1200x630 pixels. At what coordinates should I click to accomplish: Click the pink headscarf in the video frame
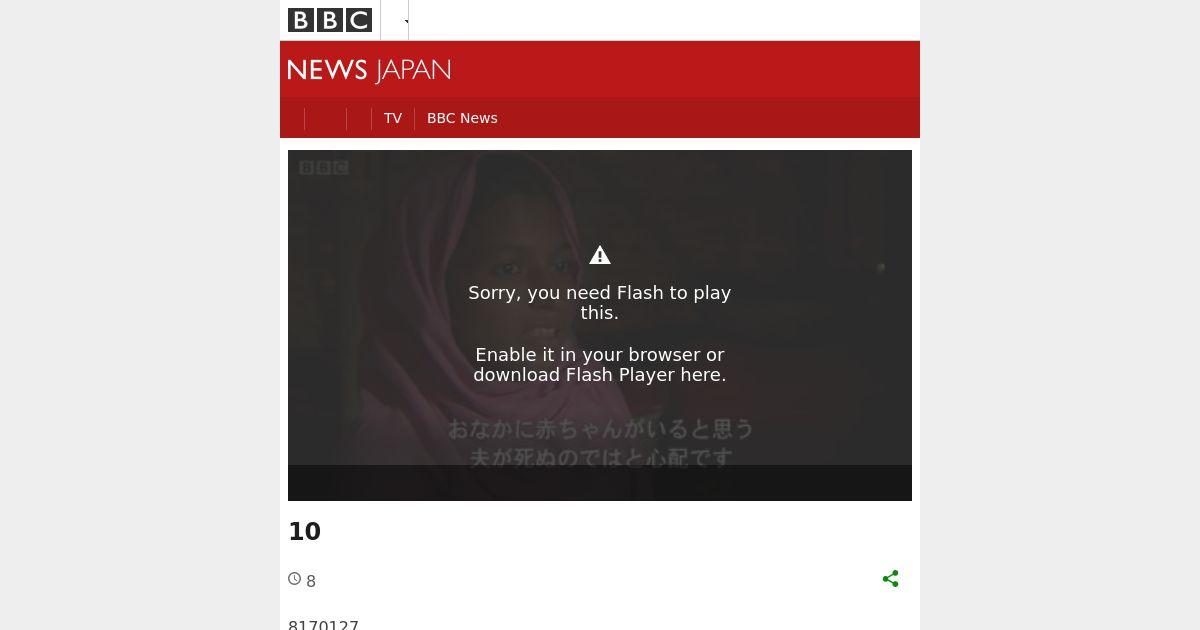click(x=400, y=300)
